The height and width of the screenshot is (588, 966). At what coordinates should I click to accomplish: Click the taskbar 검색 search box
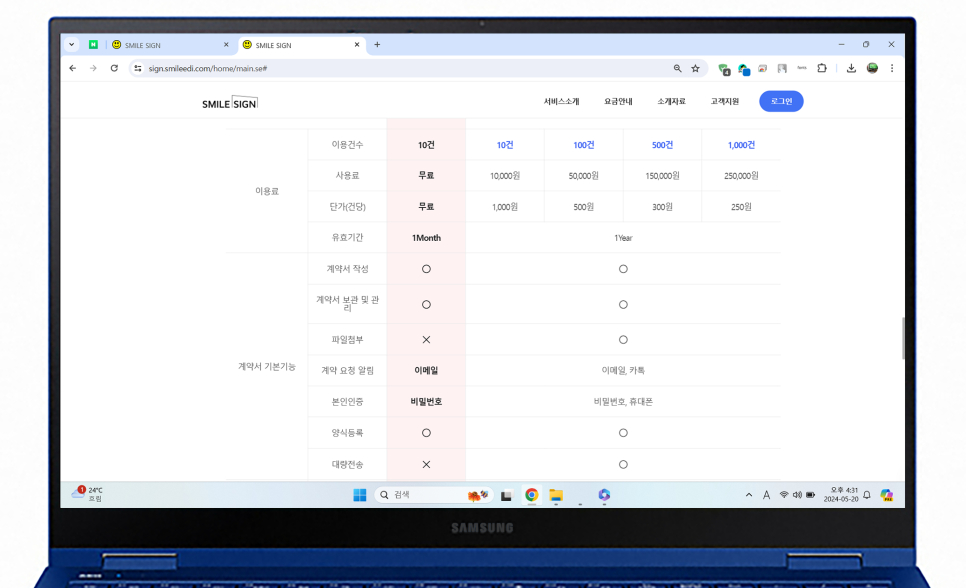point(434,495)
